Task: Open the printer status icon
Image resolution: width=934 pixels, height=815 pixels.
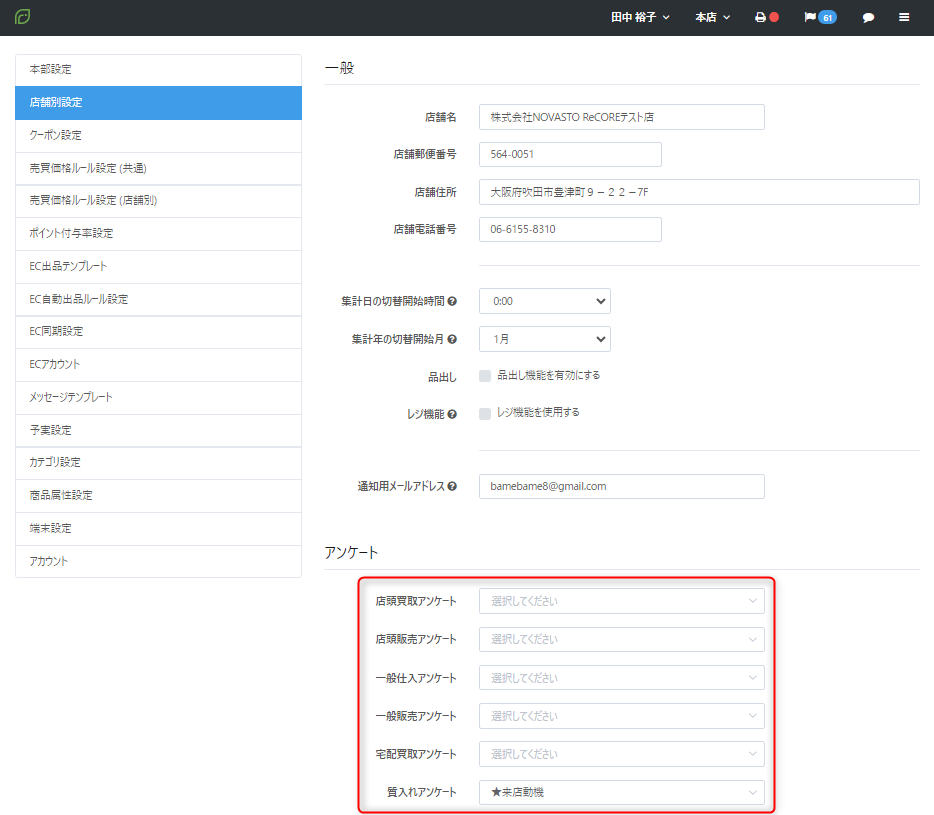Action: coord(760,17)
